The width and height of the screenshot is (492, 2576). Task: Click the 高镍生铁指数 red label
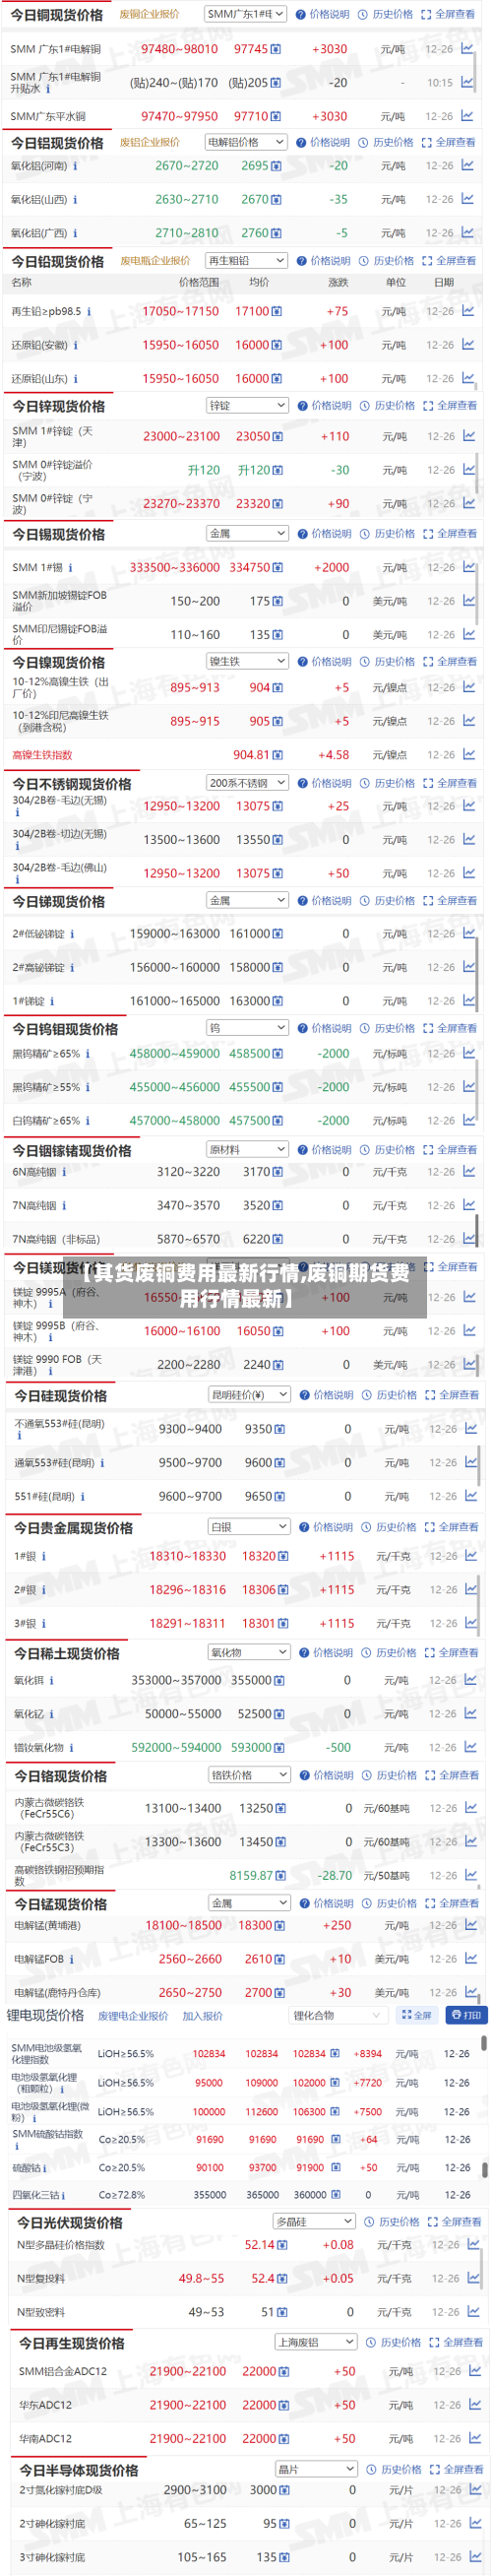[x=42, y=755]
